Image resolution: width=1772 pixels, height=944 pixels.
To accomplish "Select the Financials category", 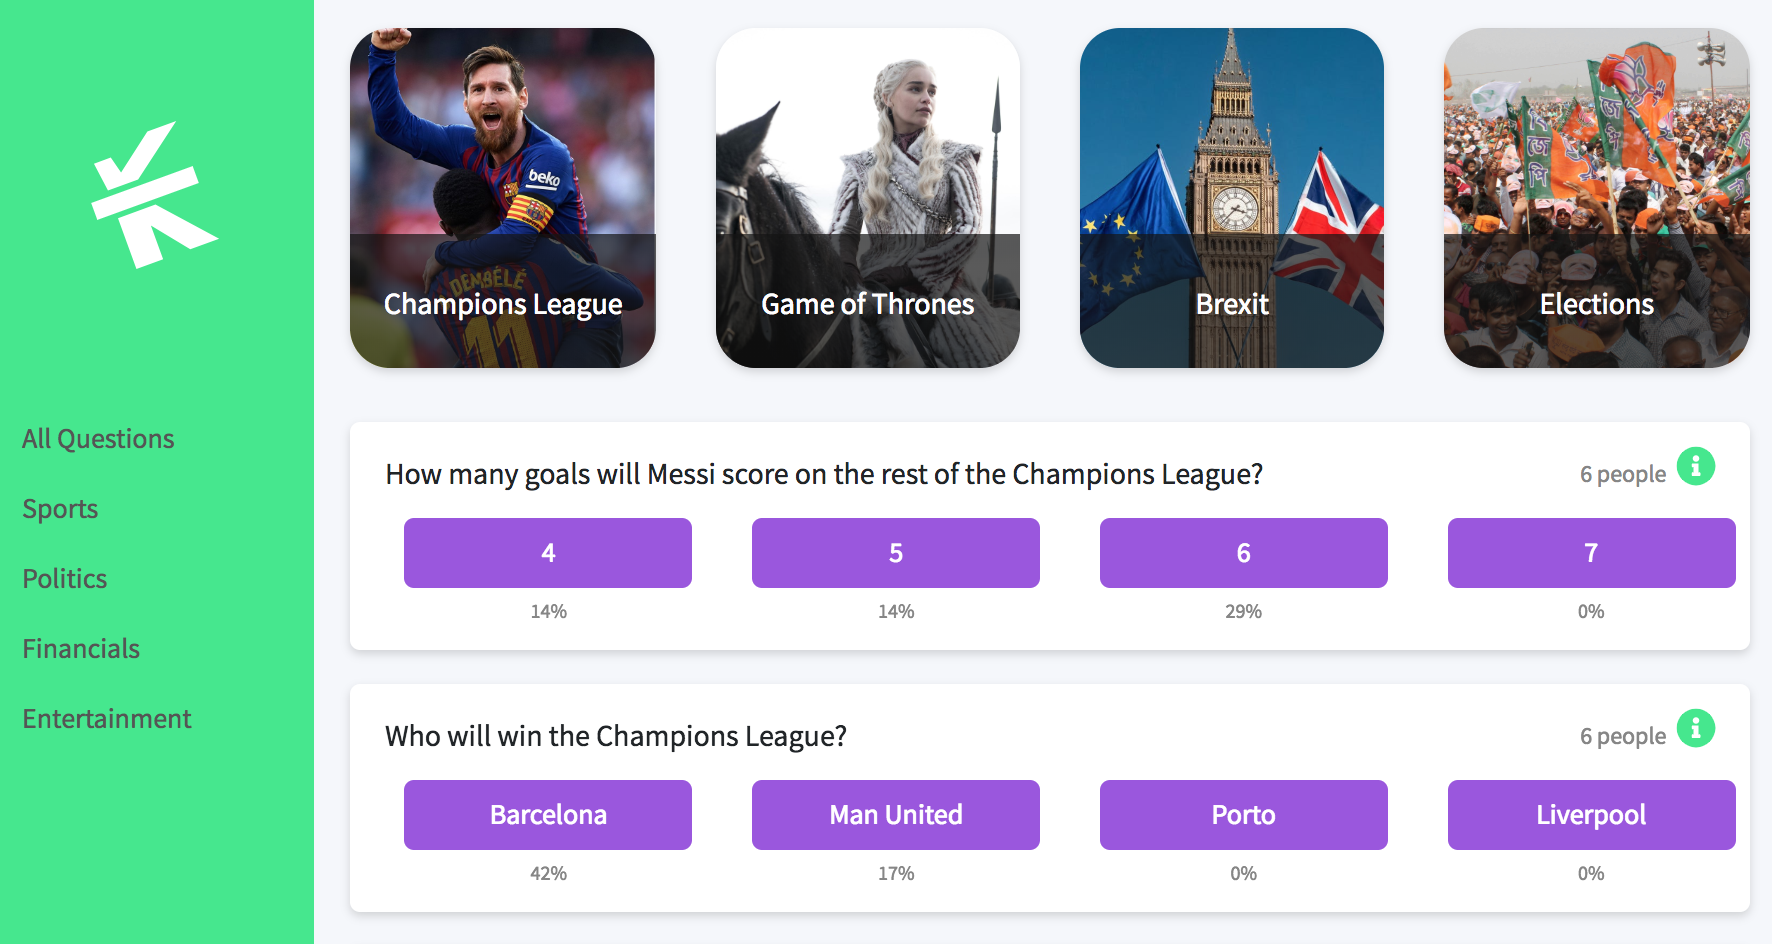I will 81,649.
